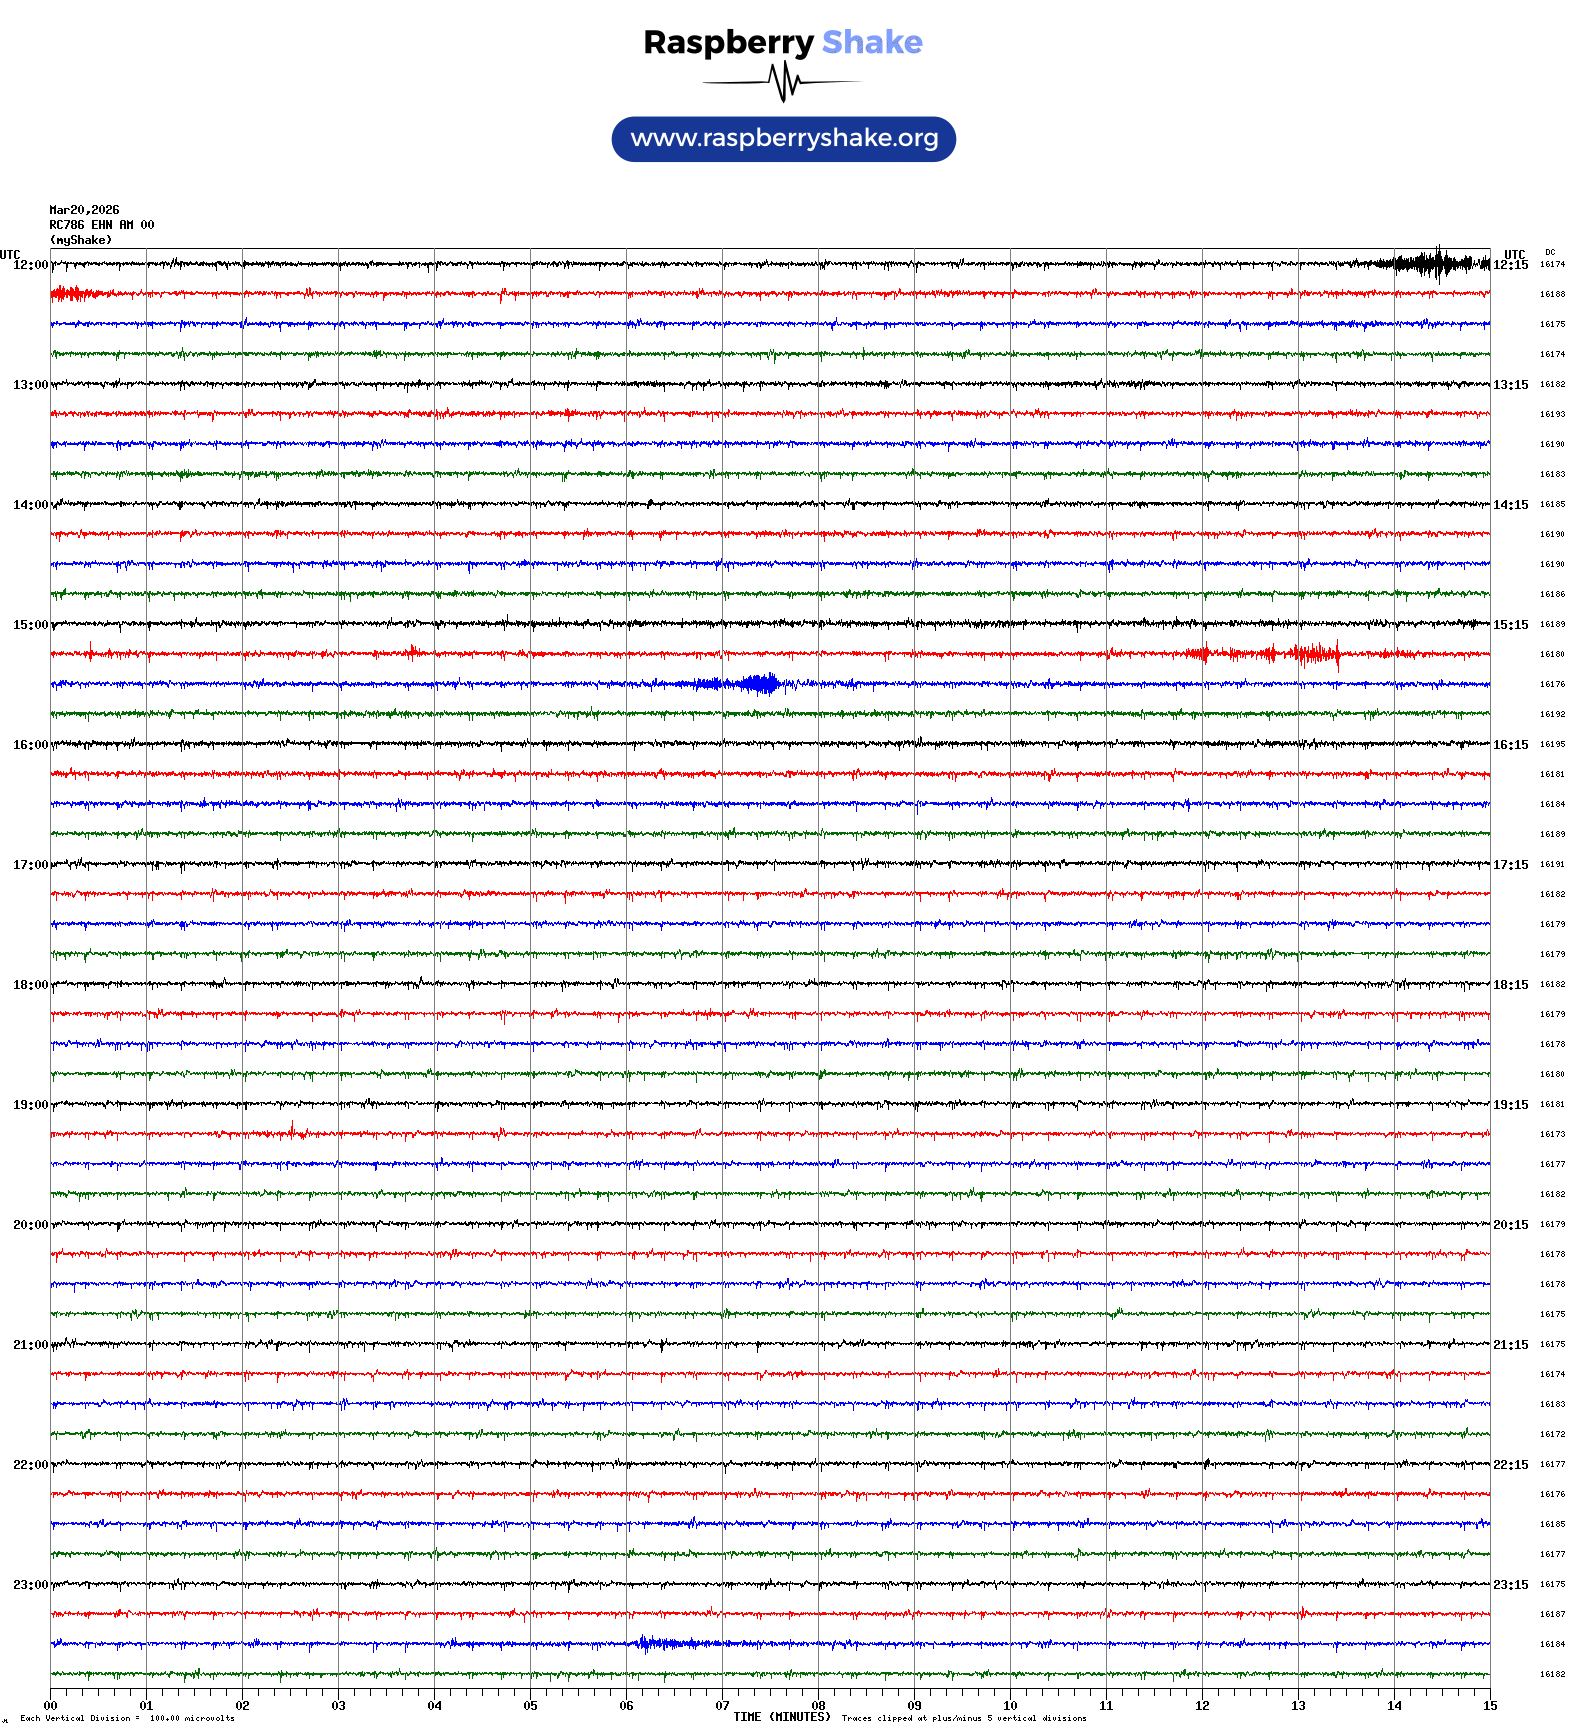Click the (myShake) label

point(80,240)
